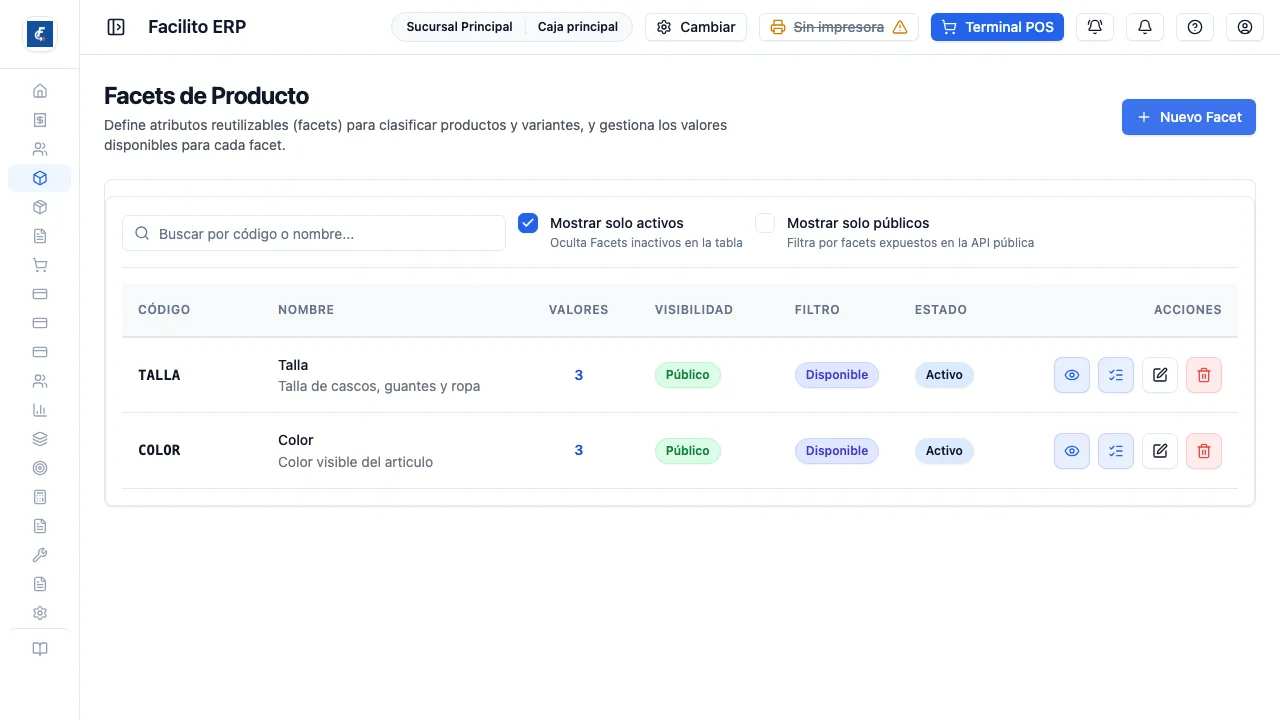The width and height of the screenshot is (1280, 720).
Task: Open the values count for Talla row
Action: (x=579, y=375)
